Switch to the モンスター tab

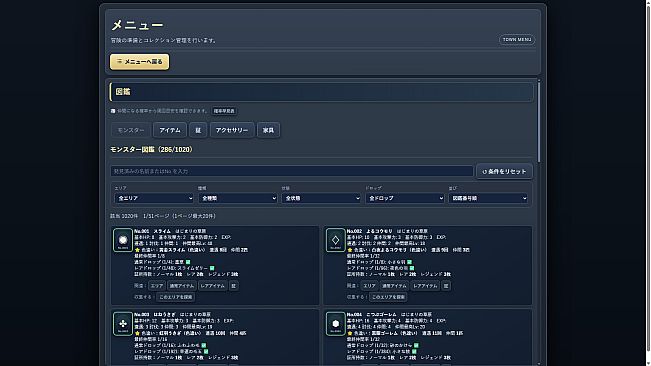click(x=131, y=130)
